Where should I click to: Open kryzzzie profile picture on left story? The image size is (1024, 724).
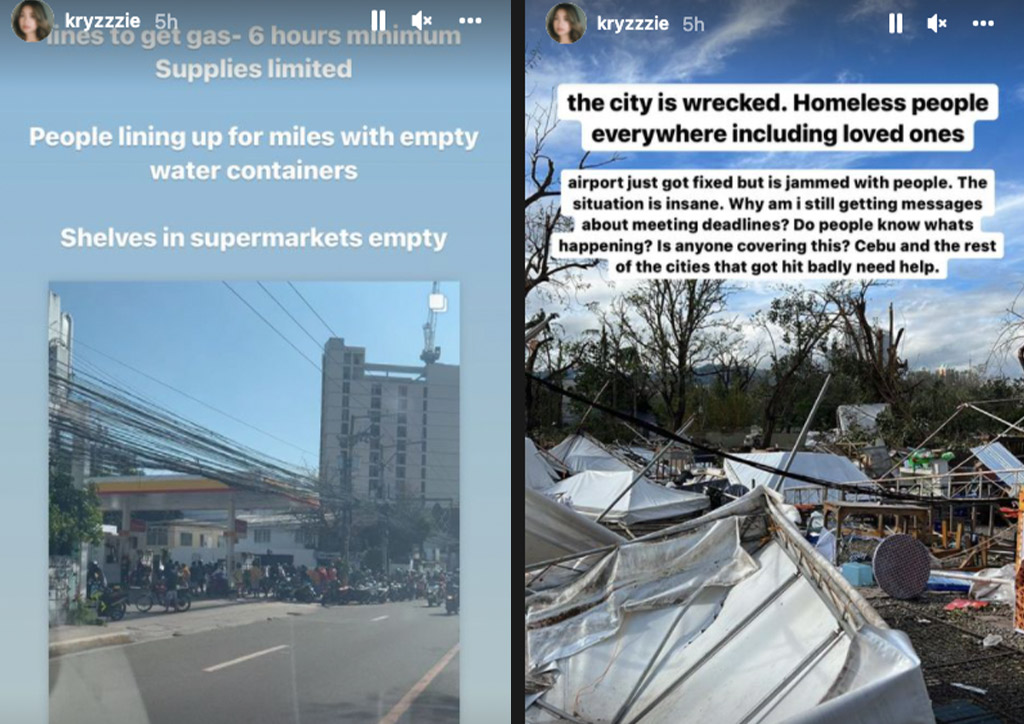point(31,20)
